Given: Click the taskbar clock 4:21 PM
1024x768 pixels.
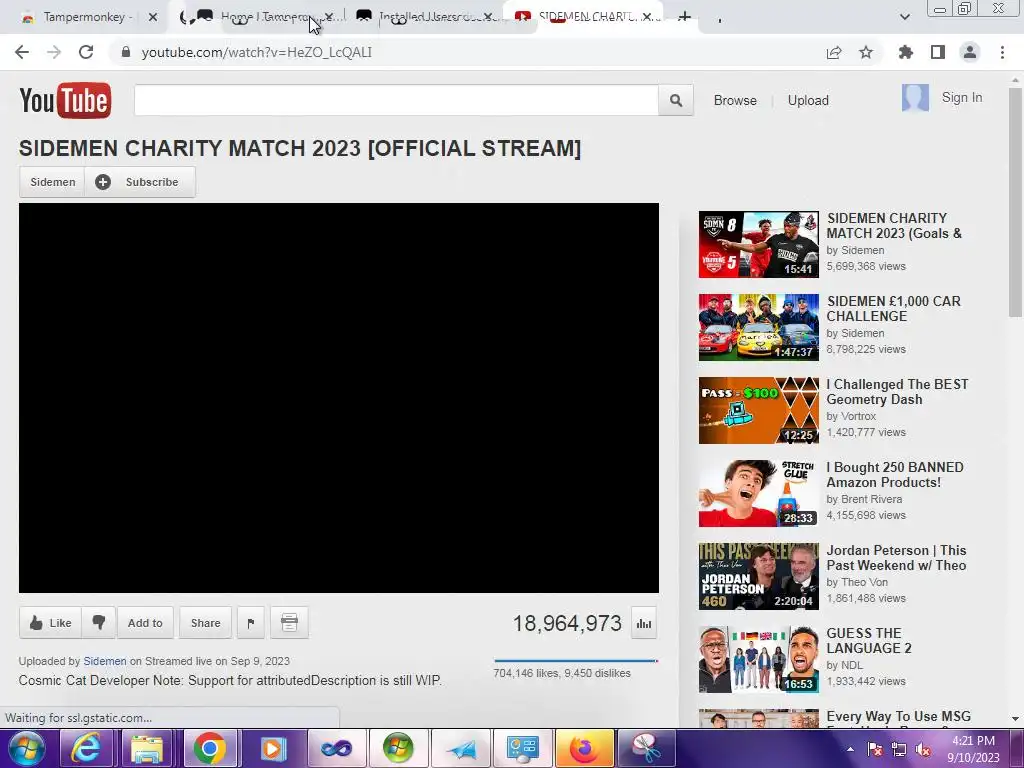Looking at the screenshot, I should [x=973, y=741].
